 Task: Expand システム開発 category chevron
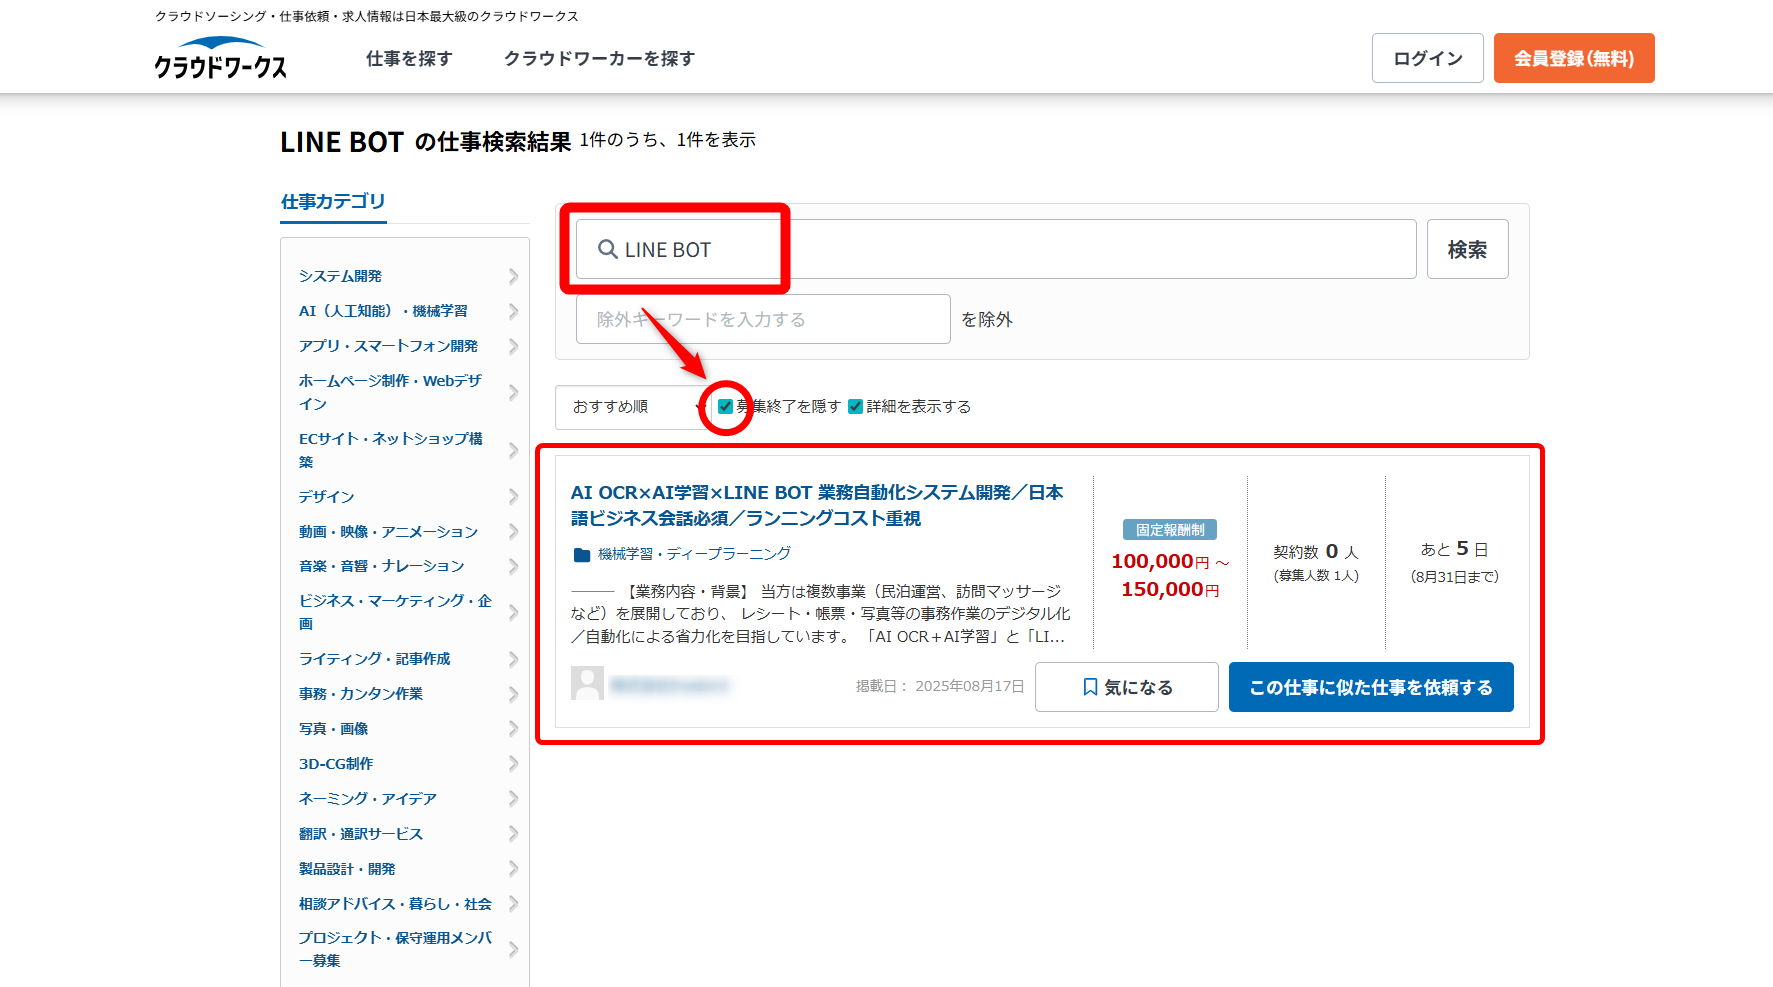click(513, 276)
